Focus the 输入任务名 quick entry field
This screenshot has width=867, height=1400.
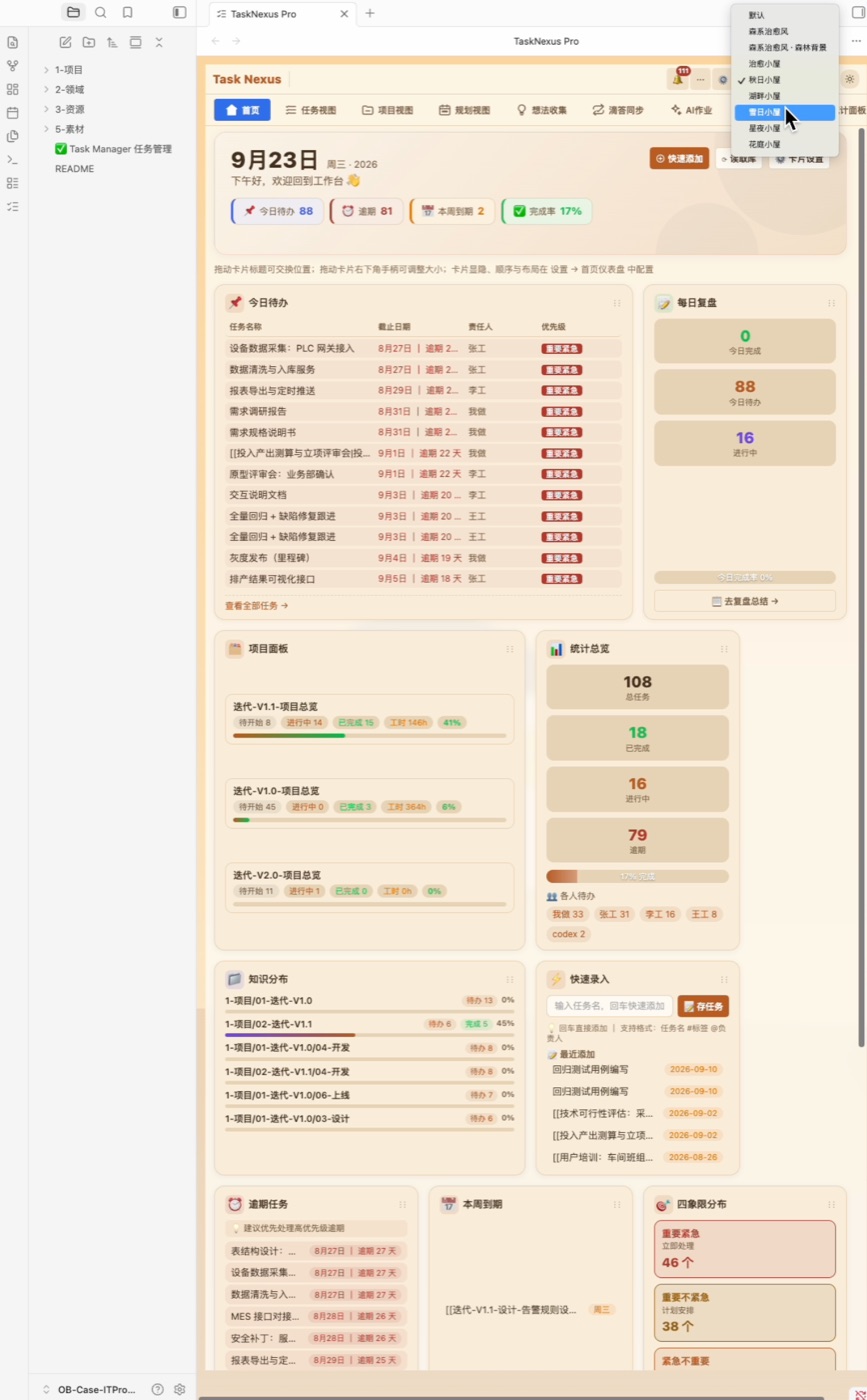609,1005
